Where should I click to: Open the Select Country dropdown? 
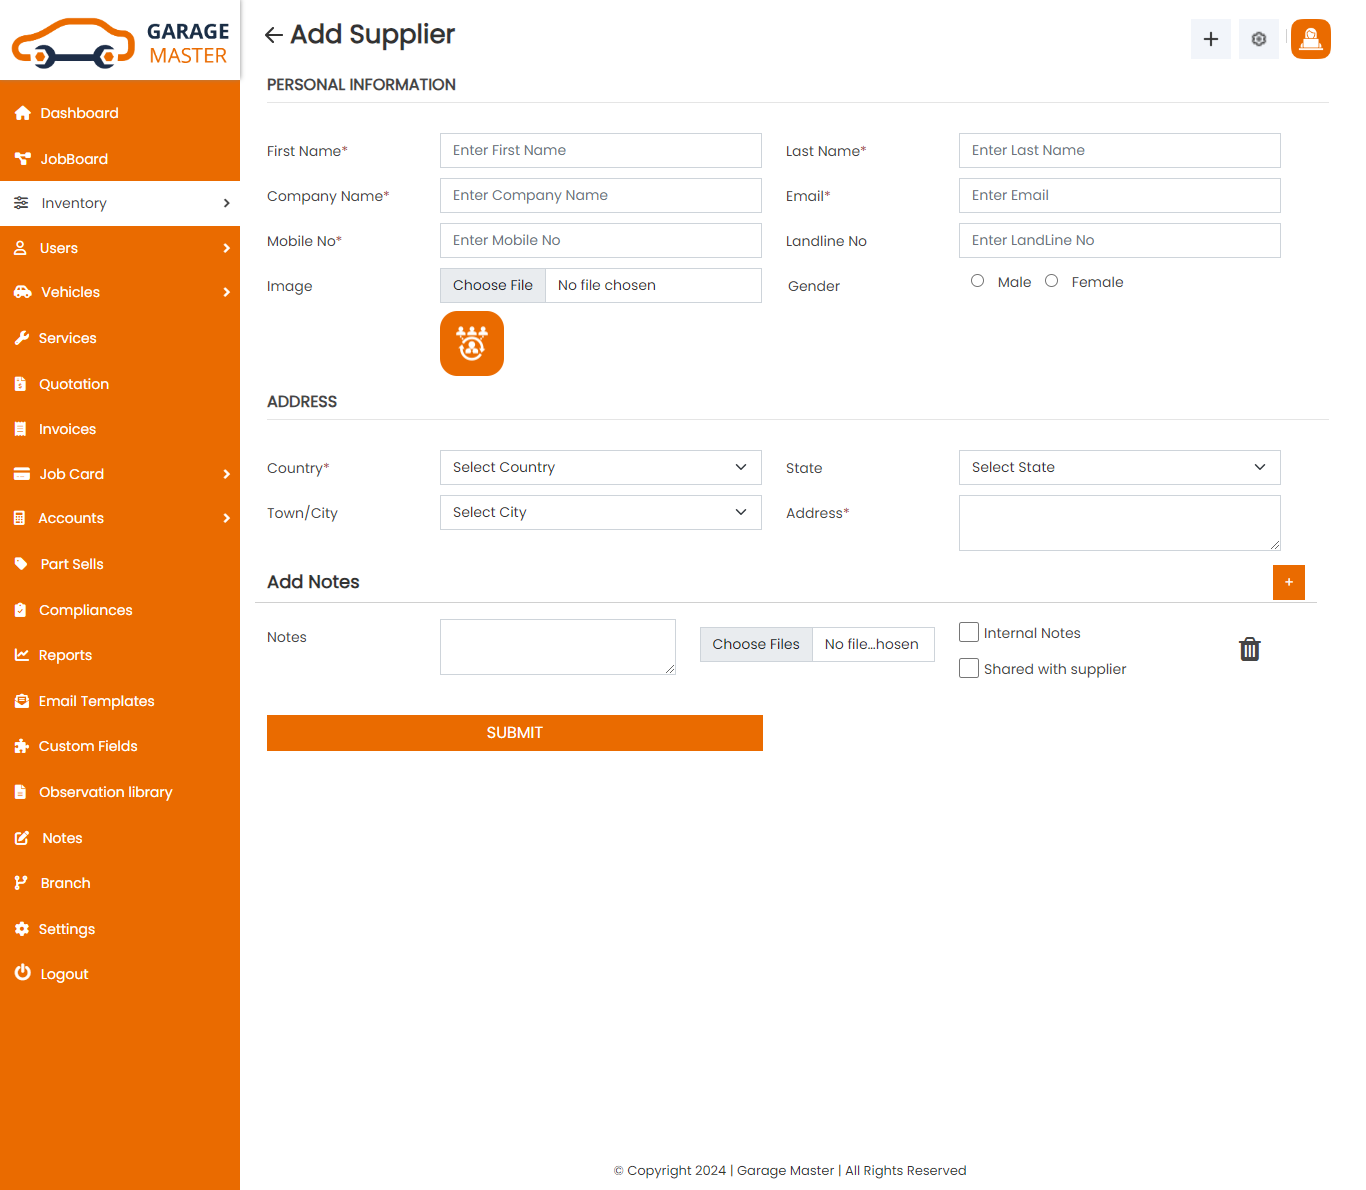click(x=600, y=467)
